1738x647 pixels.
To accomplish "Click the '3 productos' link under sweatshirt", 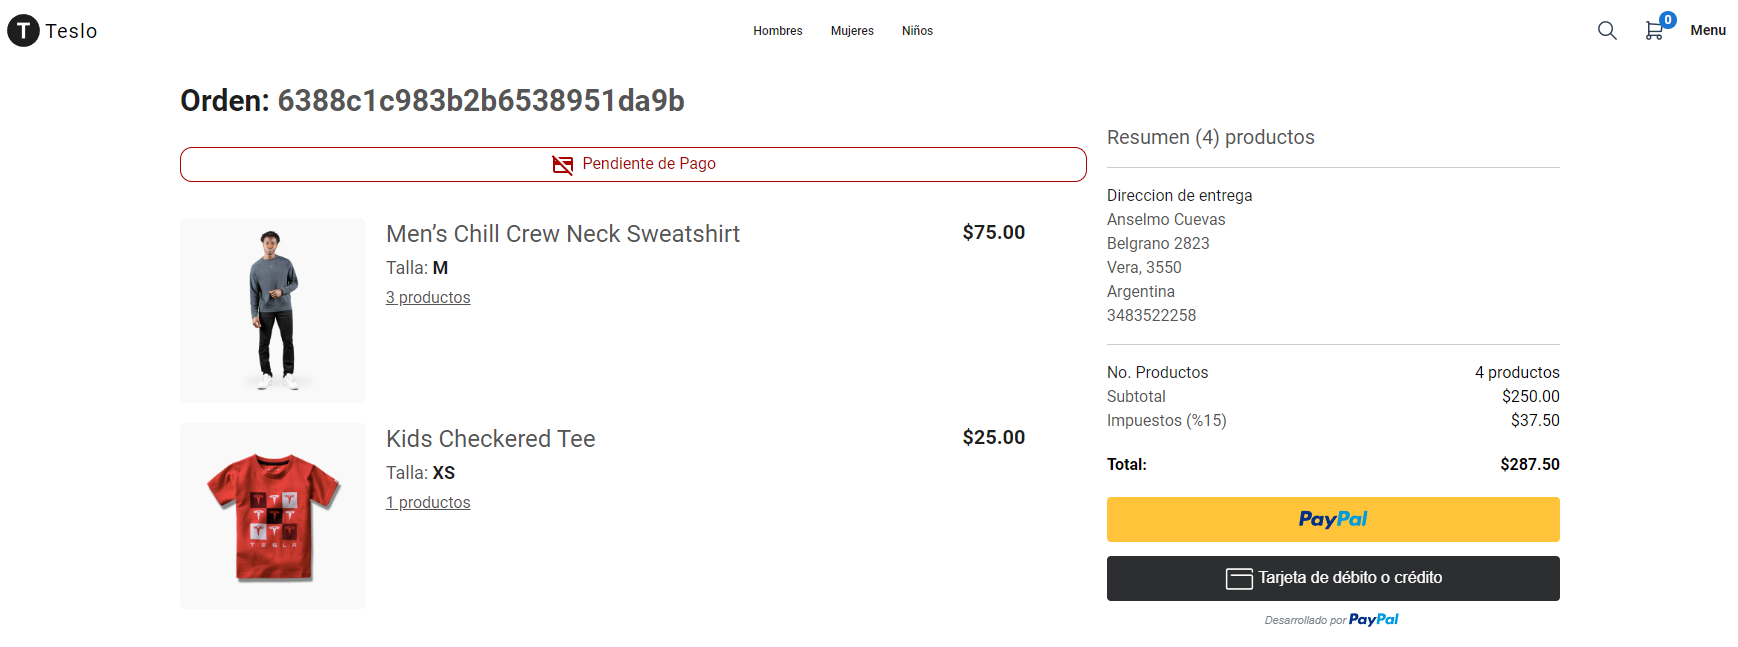I will [428, 298].
